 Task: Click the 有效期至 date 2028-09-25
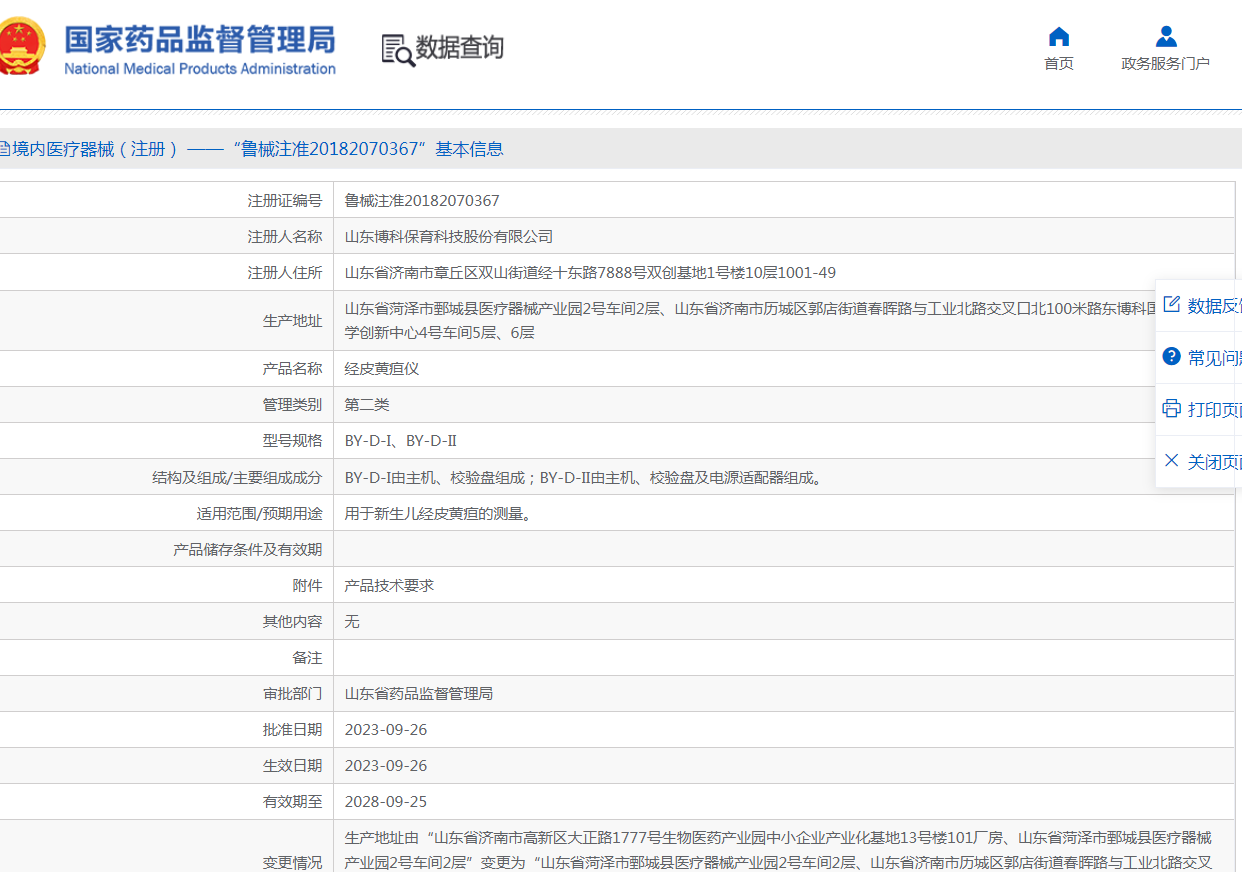click(x=386, y=802)
